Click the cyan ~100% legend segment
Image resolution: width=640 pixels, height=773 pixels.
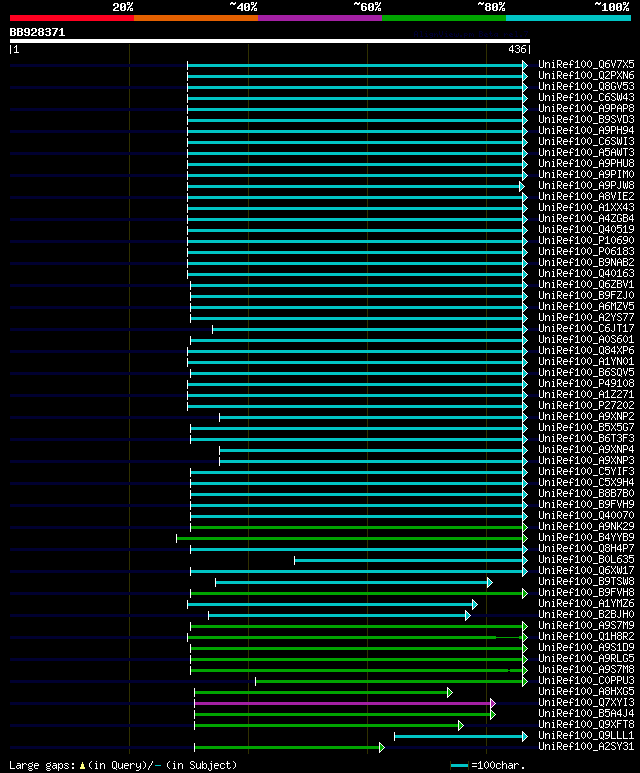point(569,18)
